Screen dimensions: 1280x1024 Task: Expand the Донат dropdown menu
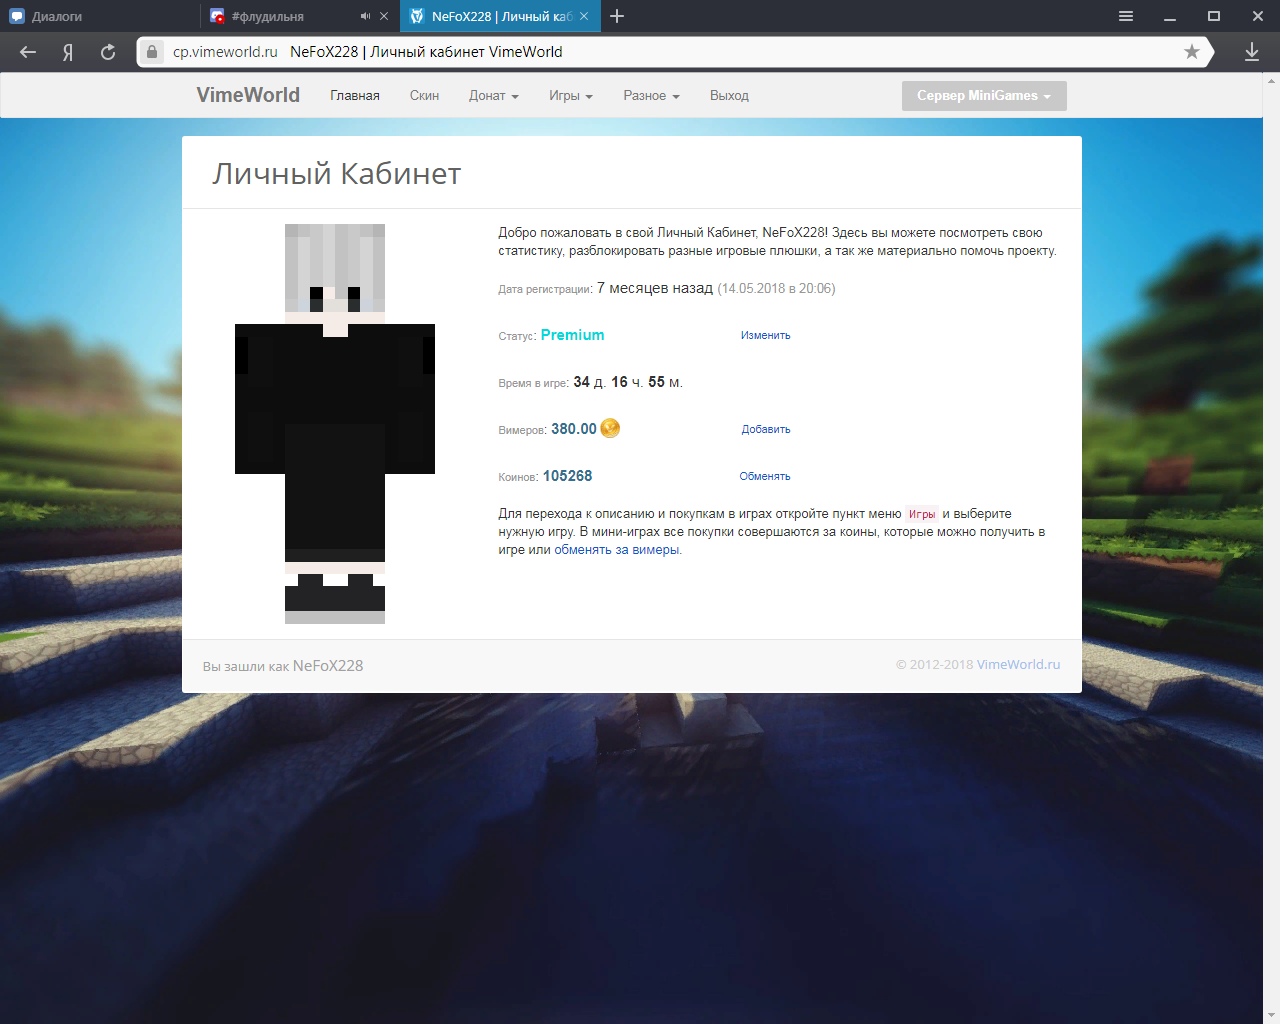pos(494,96)
